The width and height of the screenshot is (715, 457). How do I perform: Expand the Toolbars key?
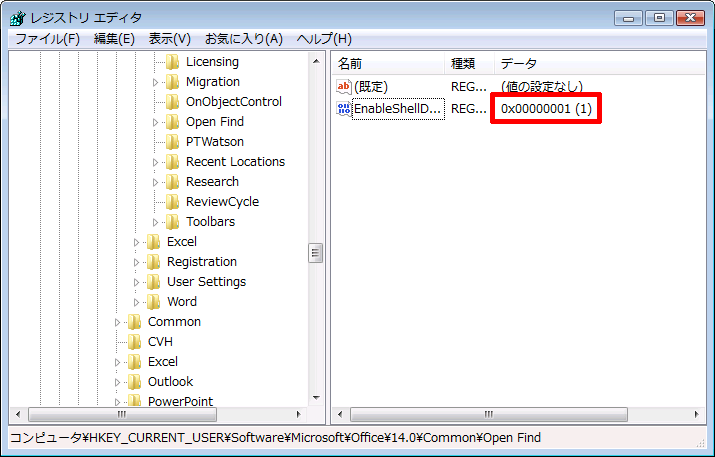[155, 223]
